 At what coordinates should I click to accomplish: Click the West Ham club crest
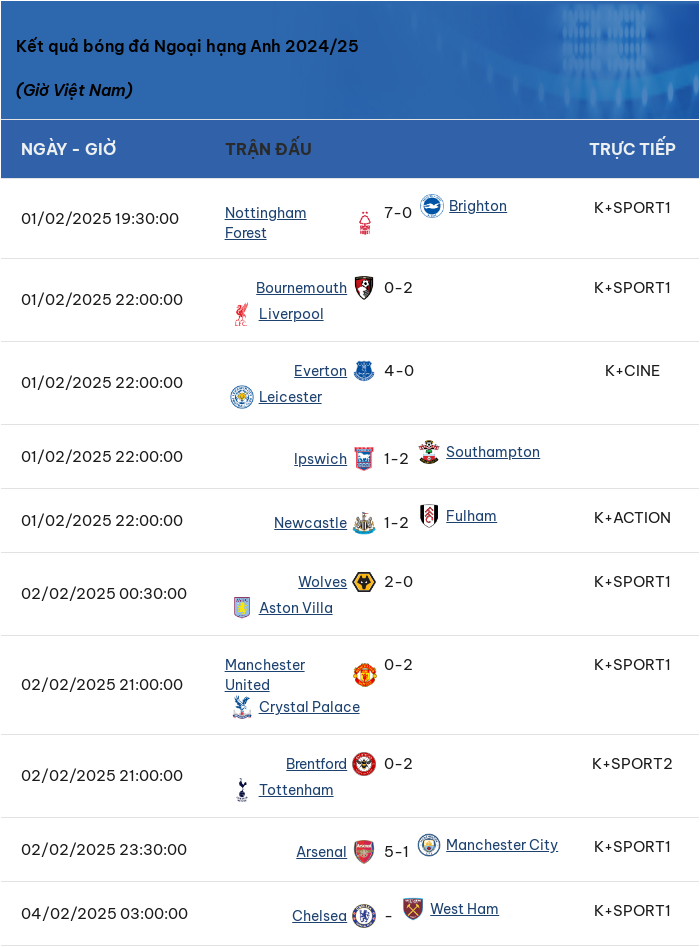point(413,908)
